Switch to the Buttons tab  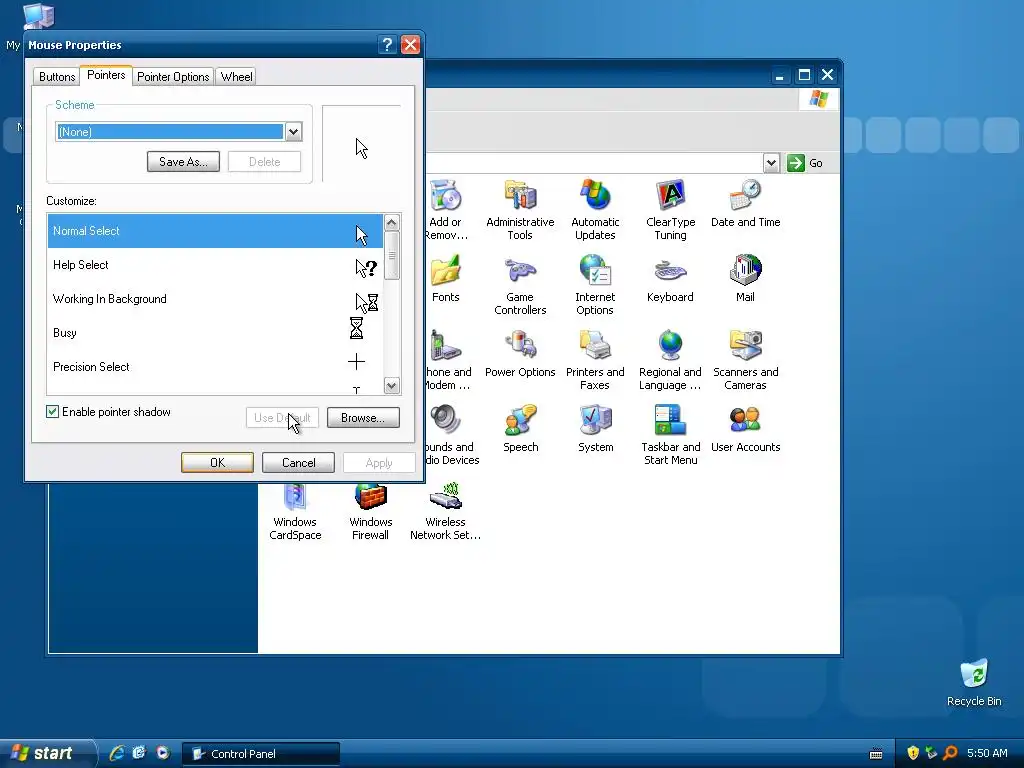click(x=57, y=76)
